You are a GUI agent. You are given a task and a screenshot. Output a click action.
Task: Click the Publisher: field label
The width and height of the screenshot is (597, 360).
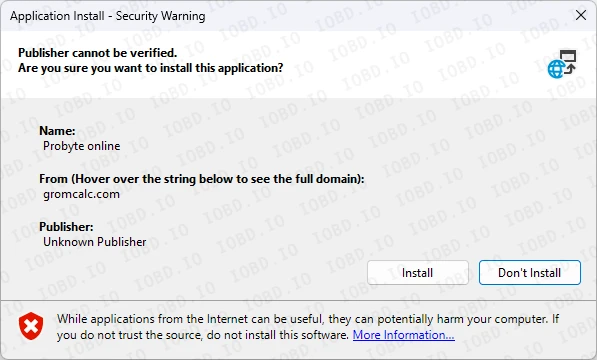66,227
